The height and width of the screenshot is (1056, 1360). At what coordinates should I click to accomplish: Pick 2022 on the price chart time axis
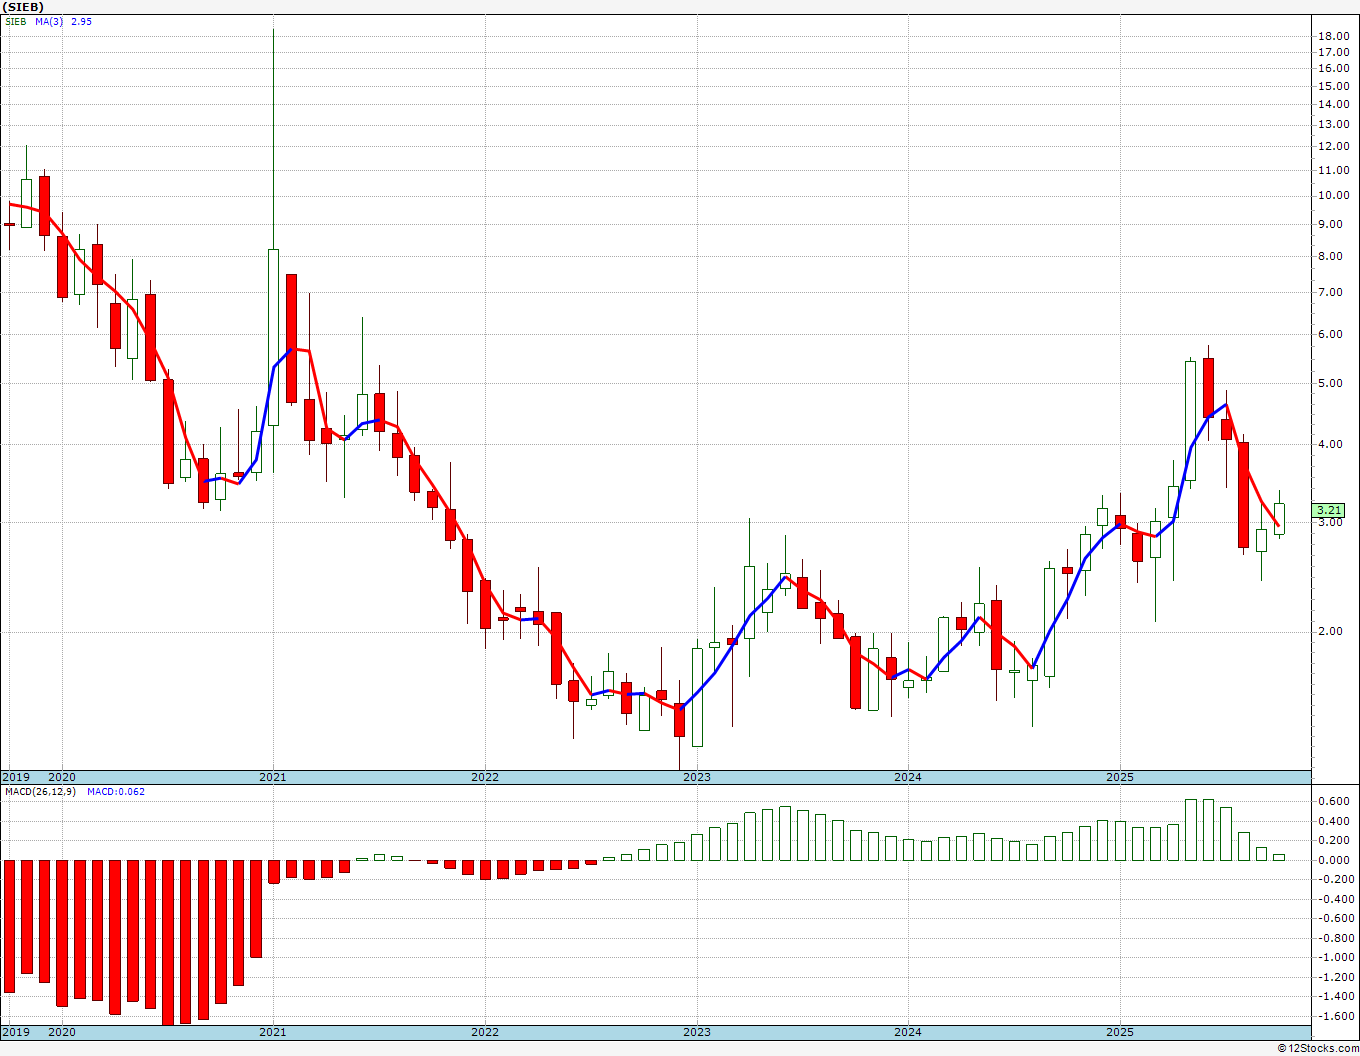pos(485,777)
